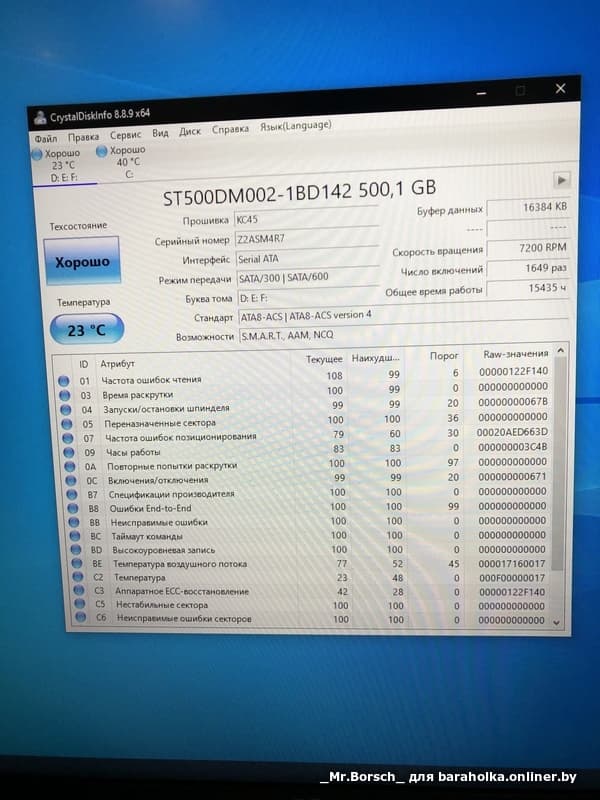Click status icon for attribute 04
600x800 pixels.
(66, 410)
